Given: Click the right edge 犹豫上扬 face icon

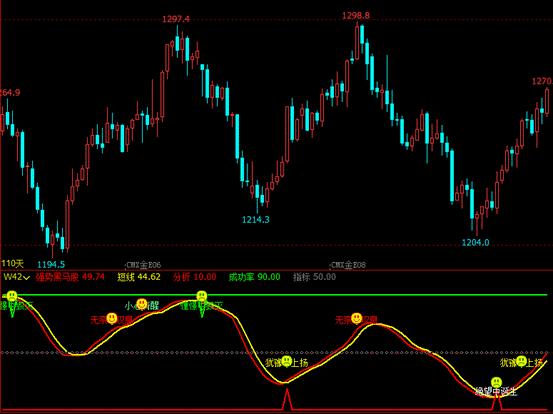Looking at the screenshot, I should point(521,361).
